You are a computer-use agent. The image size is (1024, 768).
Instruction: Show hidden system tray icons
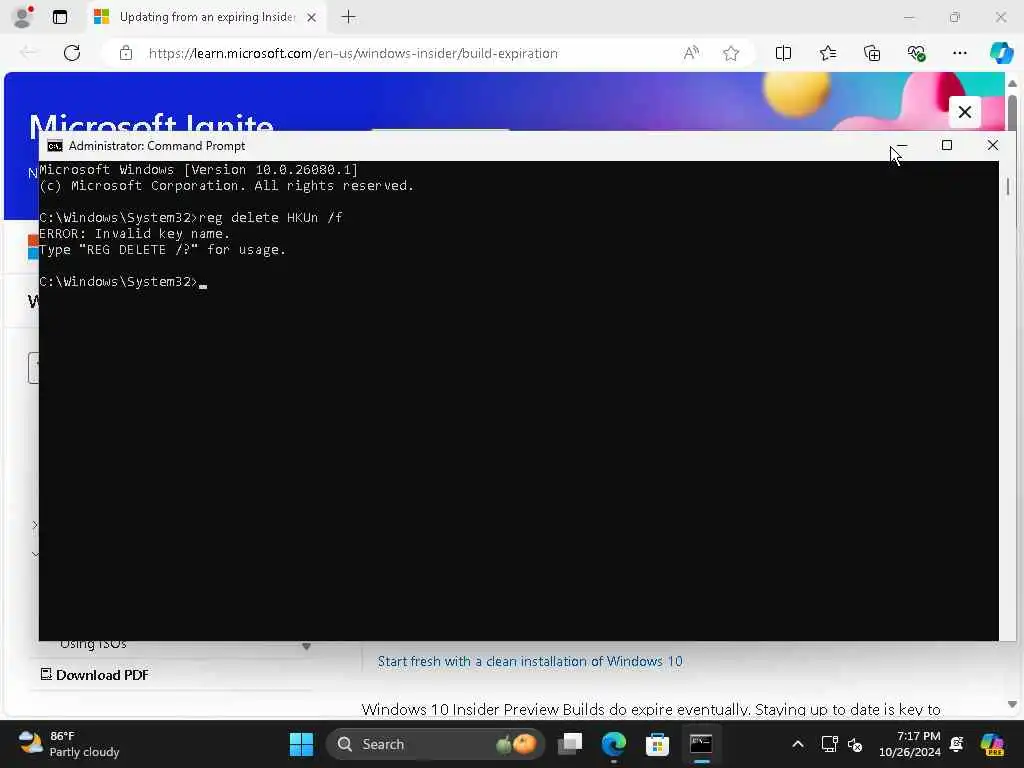(797, 744)
